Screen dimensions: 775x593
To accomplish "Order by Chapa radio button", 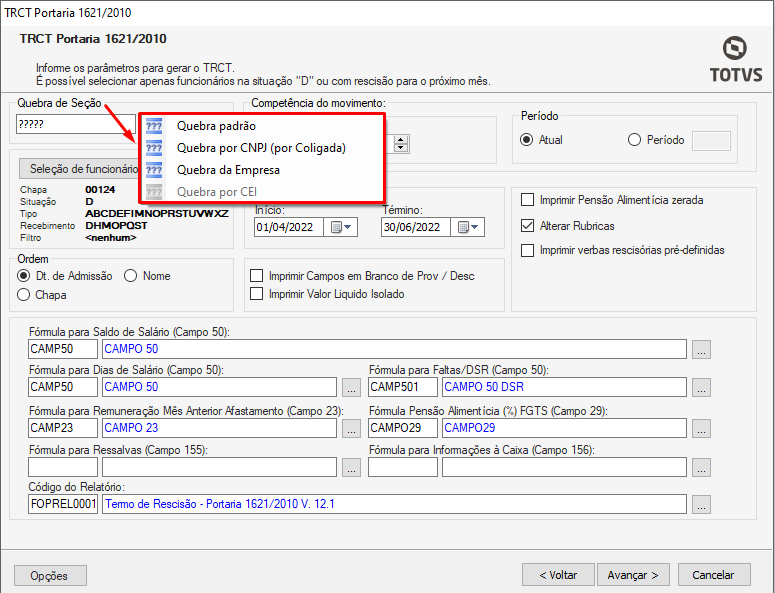I will coord(23,295).
